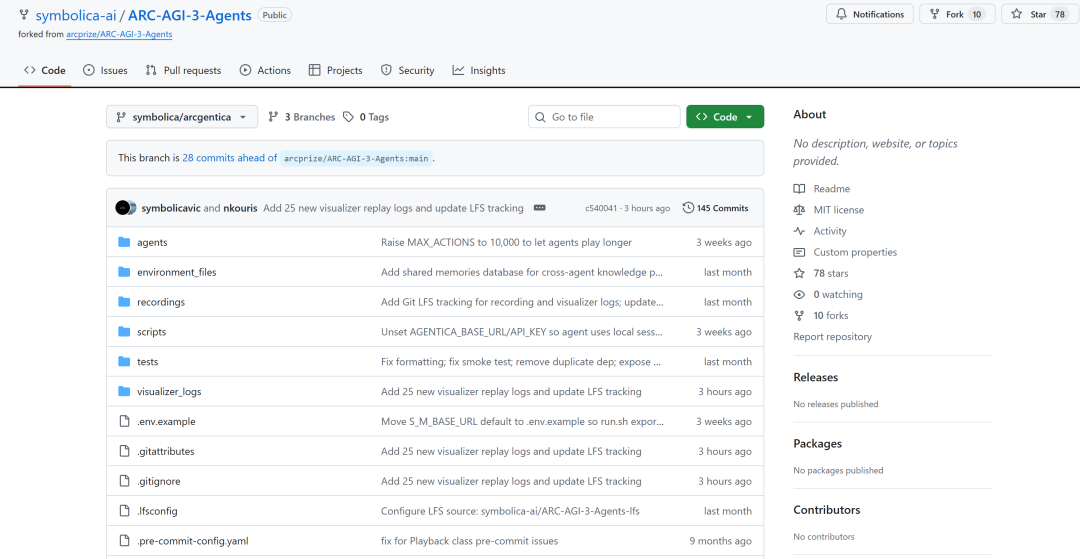Click the symbolicavic avatar icon
The width and height of the screenshot is (1080, 559).
(122, 208)
